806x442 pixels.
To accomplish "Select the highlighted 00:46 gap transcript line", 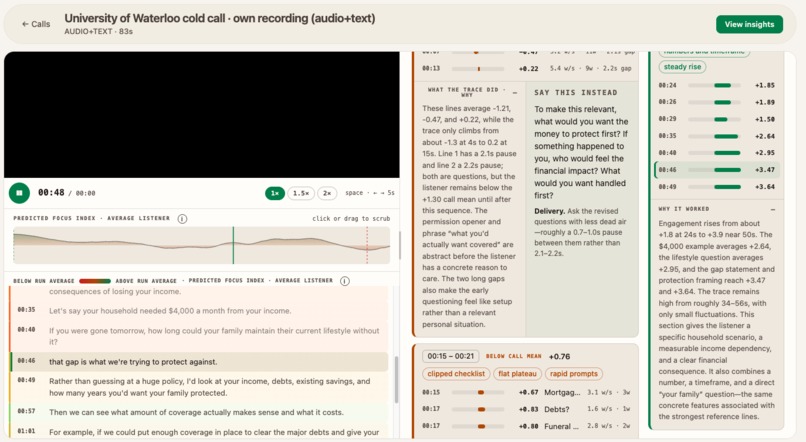I will coord(199,361).
